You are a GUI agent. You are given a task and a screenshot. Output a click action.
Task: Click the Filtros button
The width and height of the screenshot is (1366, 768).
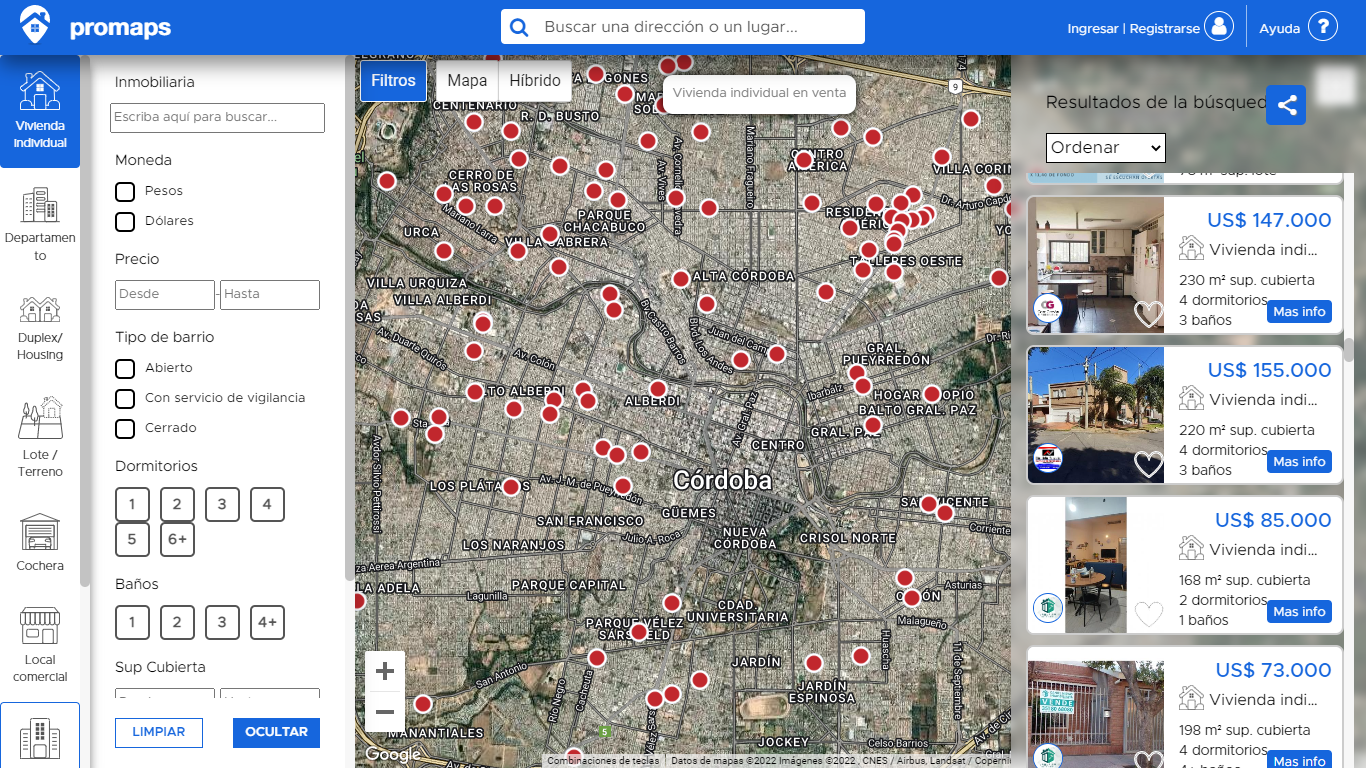coord(393,81)
